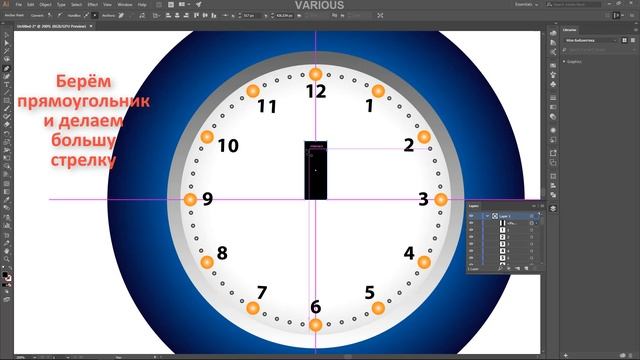Open the View menu
This screenshot has height=360, width=640.
point(107,4)
